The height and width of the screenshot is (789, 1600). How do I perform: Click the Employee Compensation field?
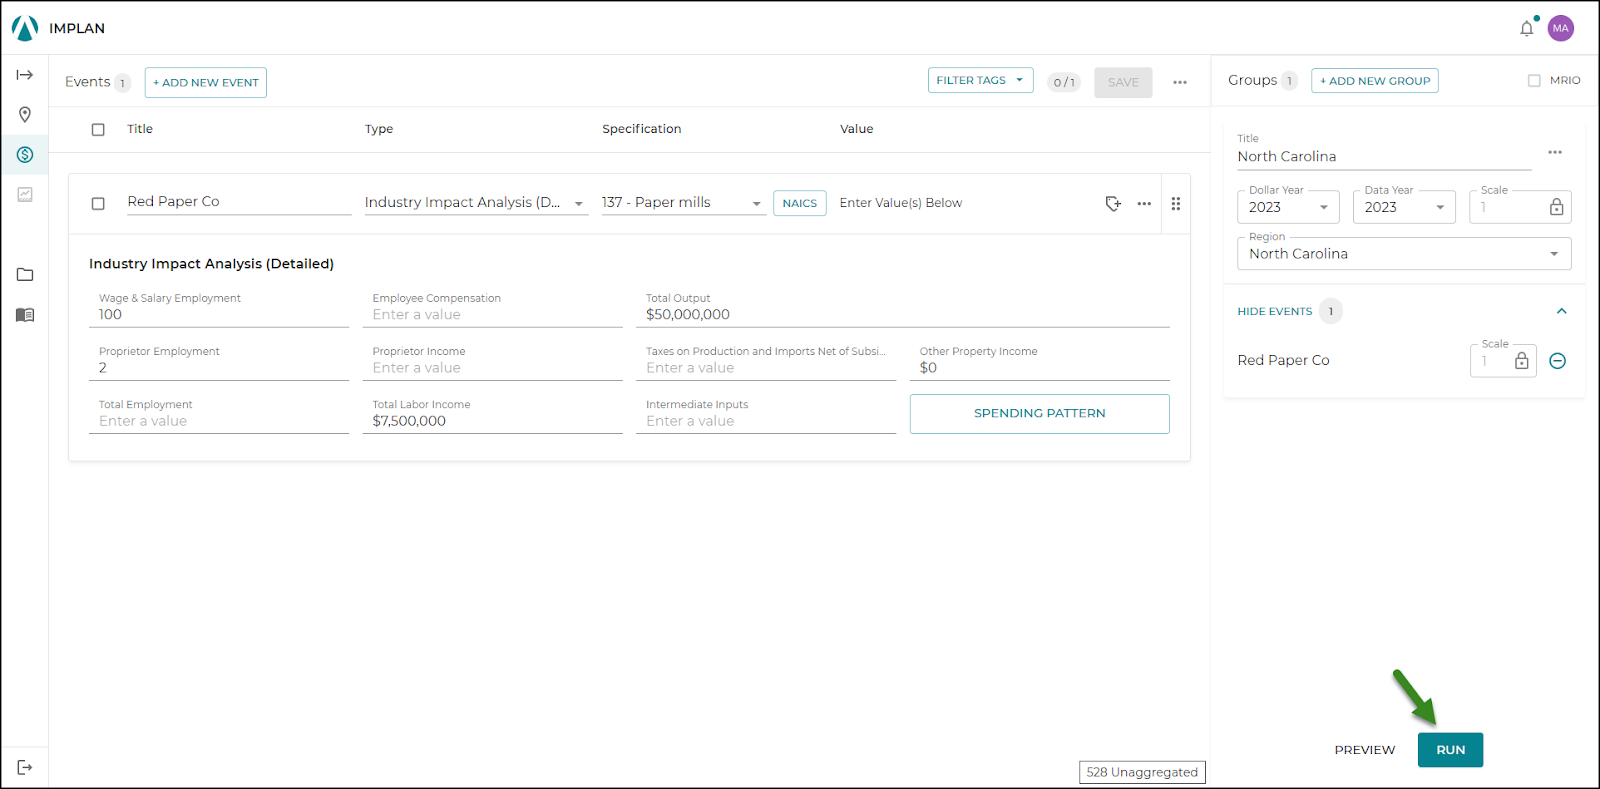(493, 308)
